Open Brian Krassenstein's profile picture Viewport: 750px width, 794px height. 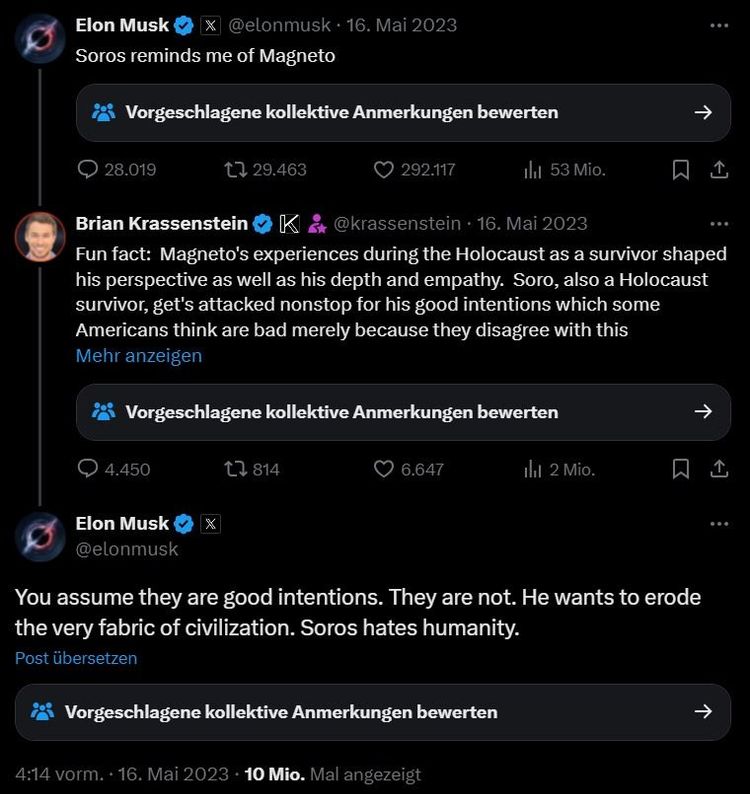(x=40, y=237)
